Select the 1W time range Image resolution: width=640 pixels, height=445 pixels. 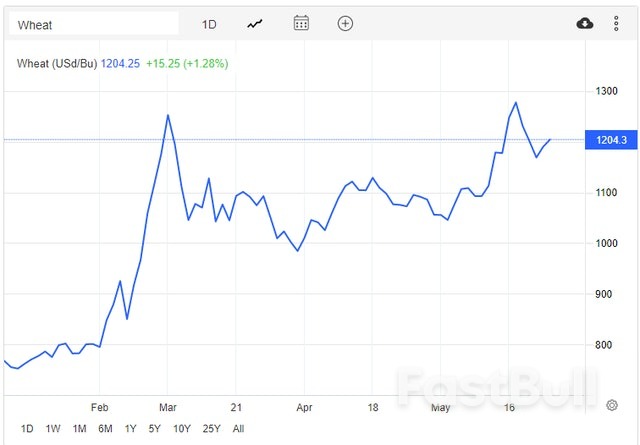point(53,429)
